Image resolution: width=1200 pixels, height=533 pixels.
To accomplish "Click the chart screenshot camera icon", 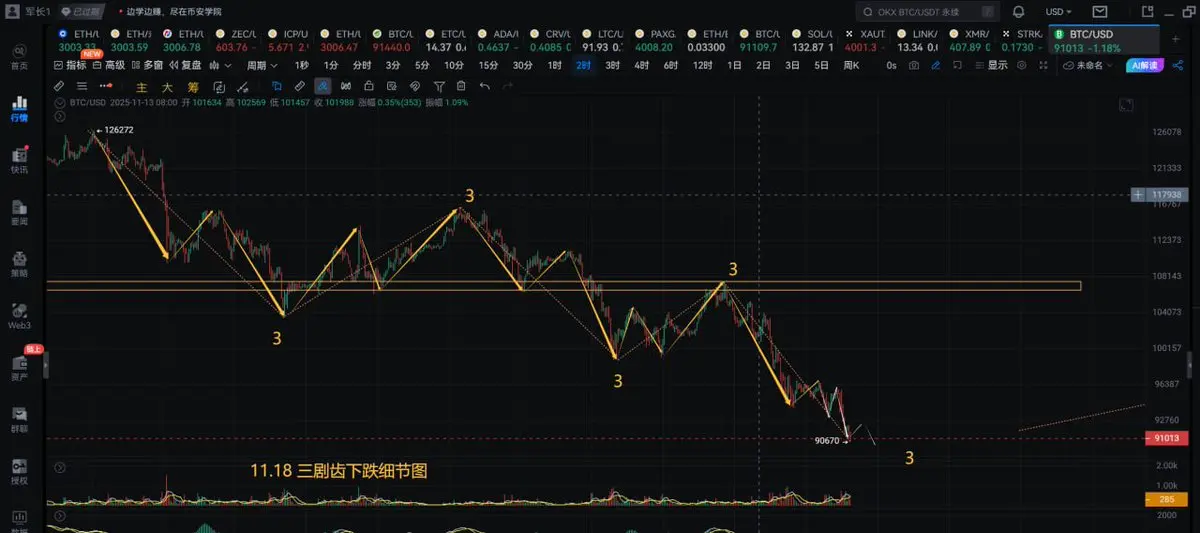I will [914, 65].
